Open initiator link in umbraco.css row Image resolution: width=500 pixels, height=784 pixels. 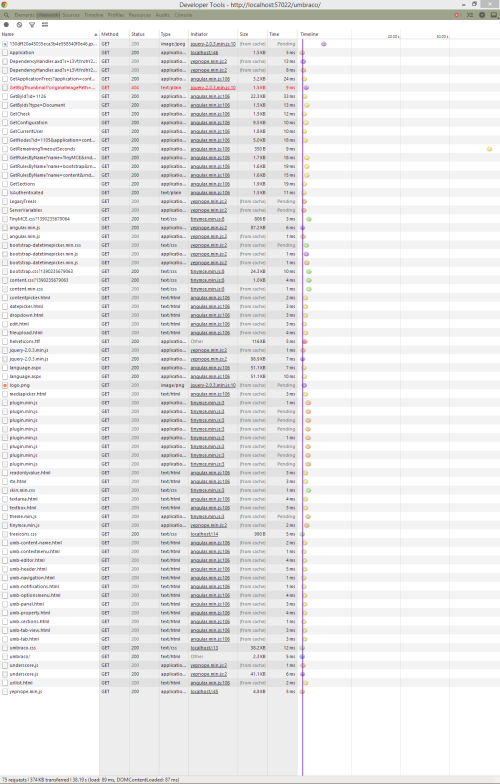(x=204, y=648)
